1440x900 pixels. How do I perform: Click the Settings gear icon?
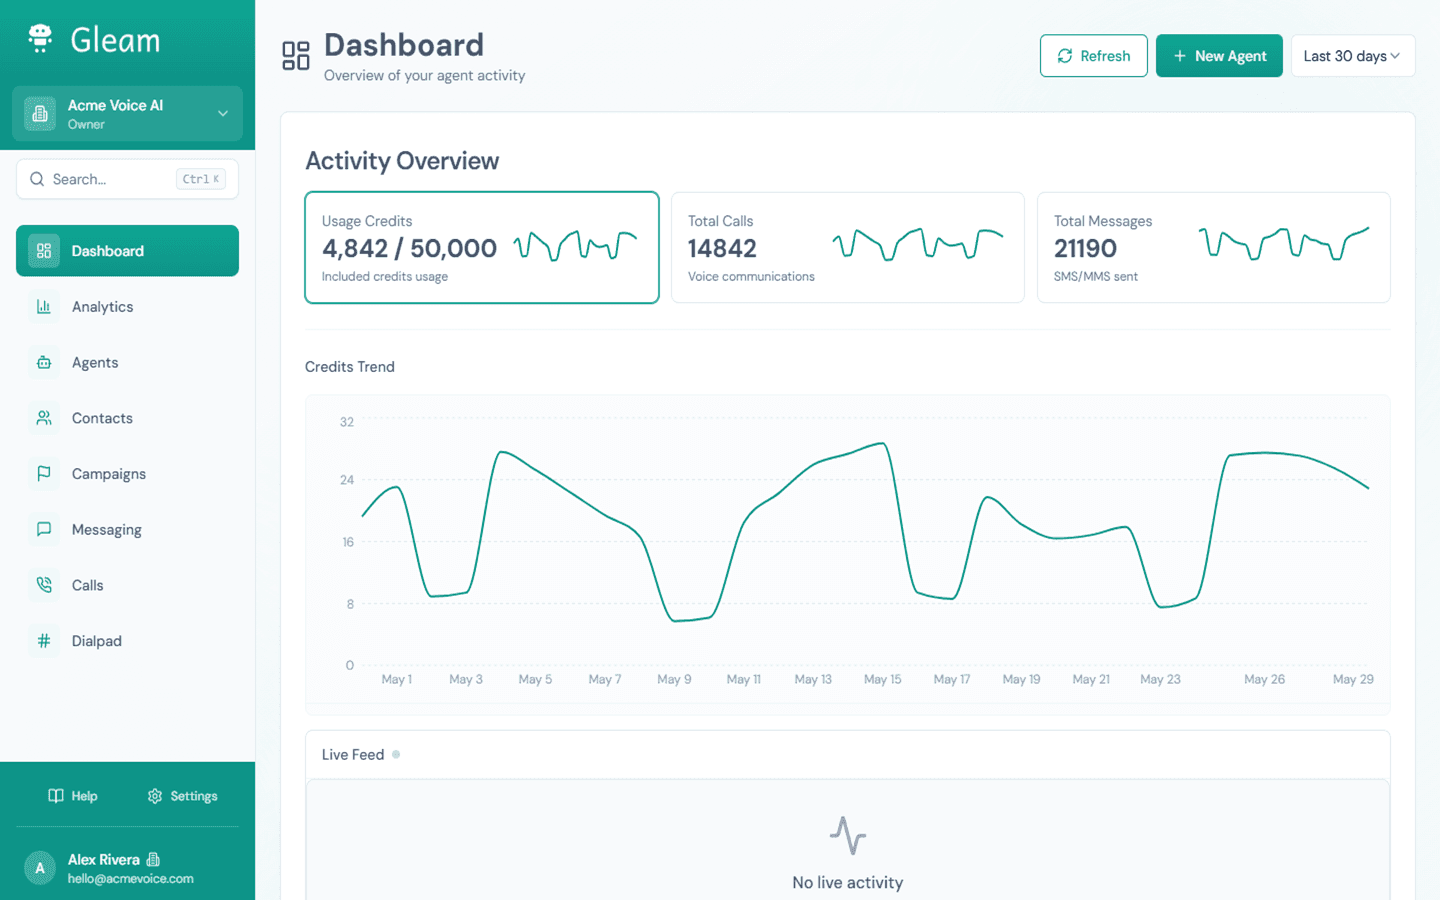[x=155, y=796]
